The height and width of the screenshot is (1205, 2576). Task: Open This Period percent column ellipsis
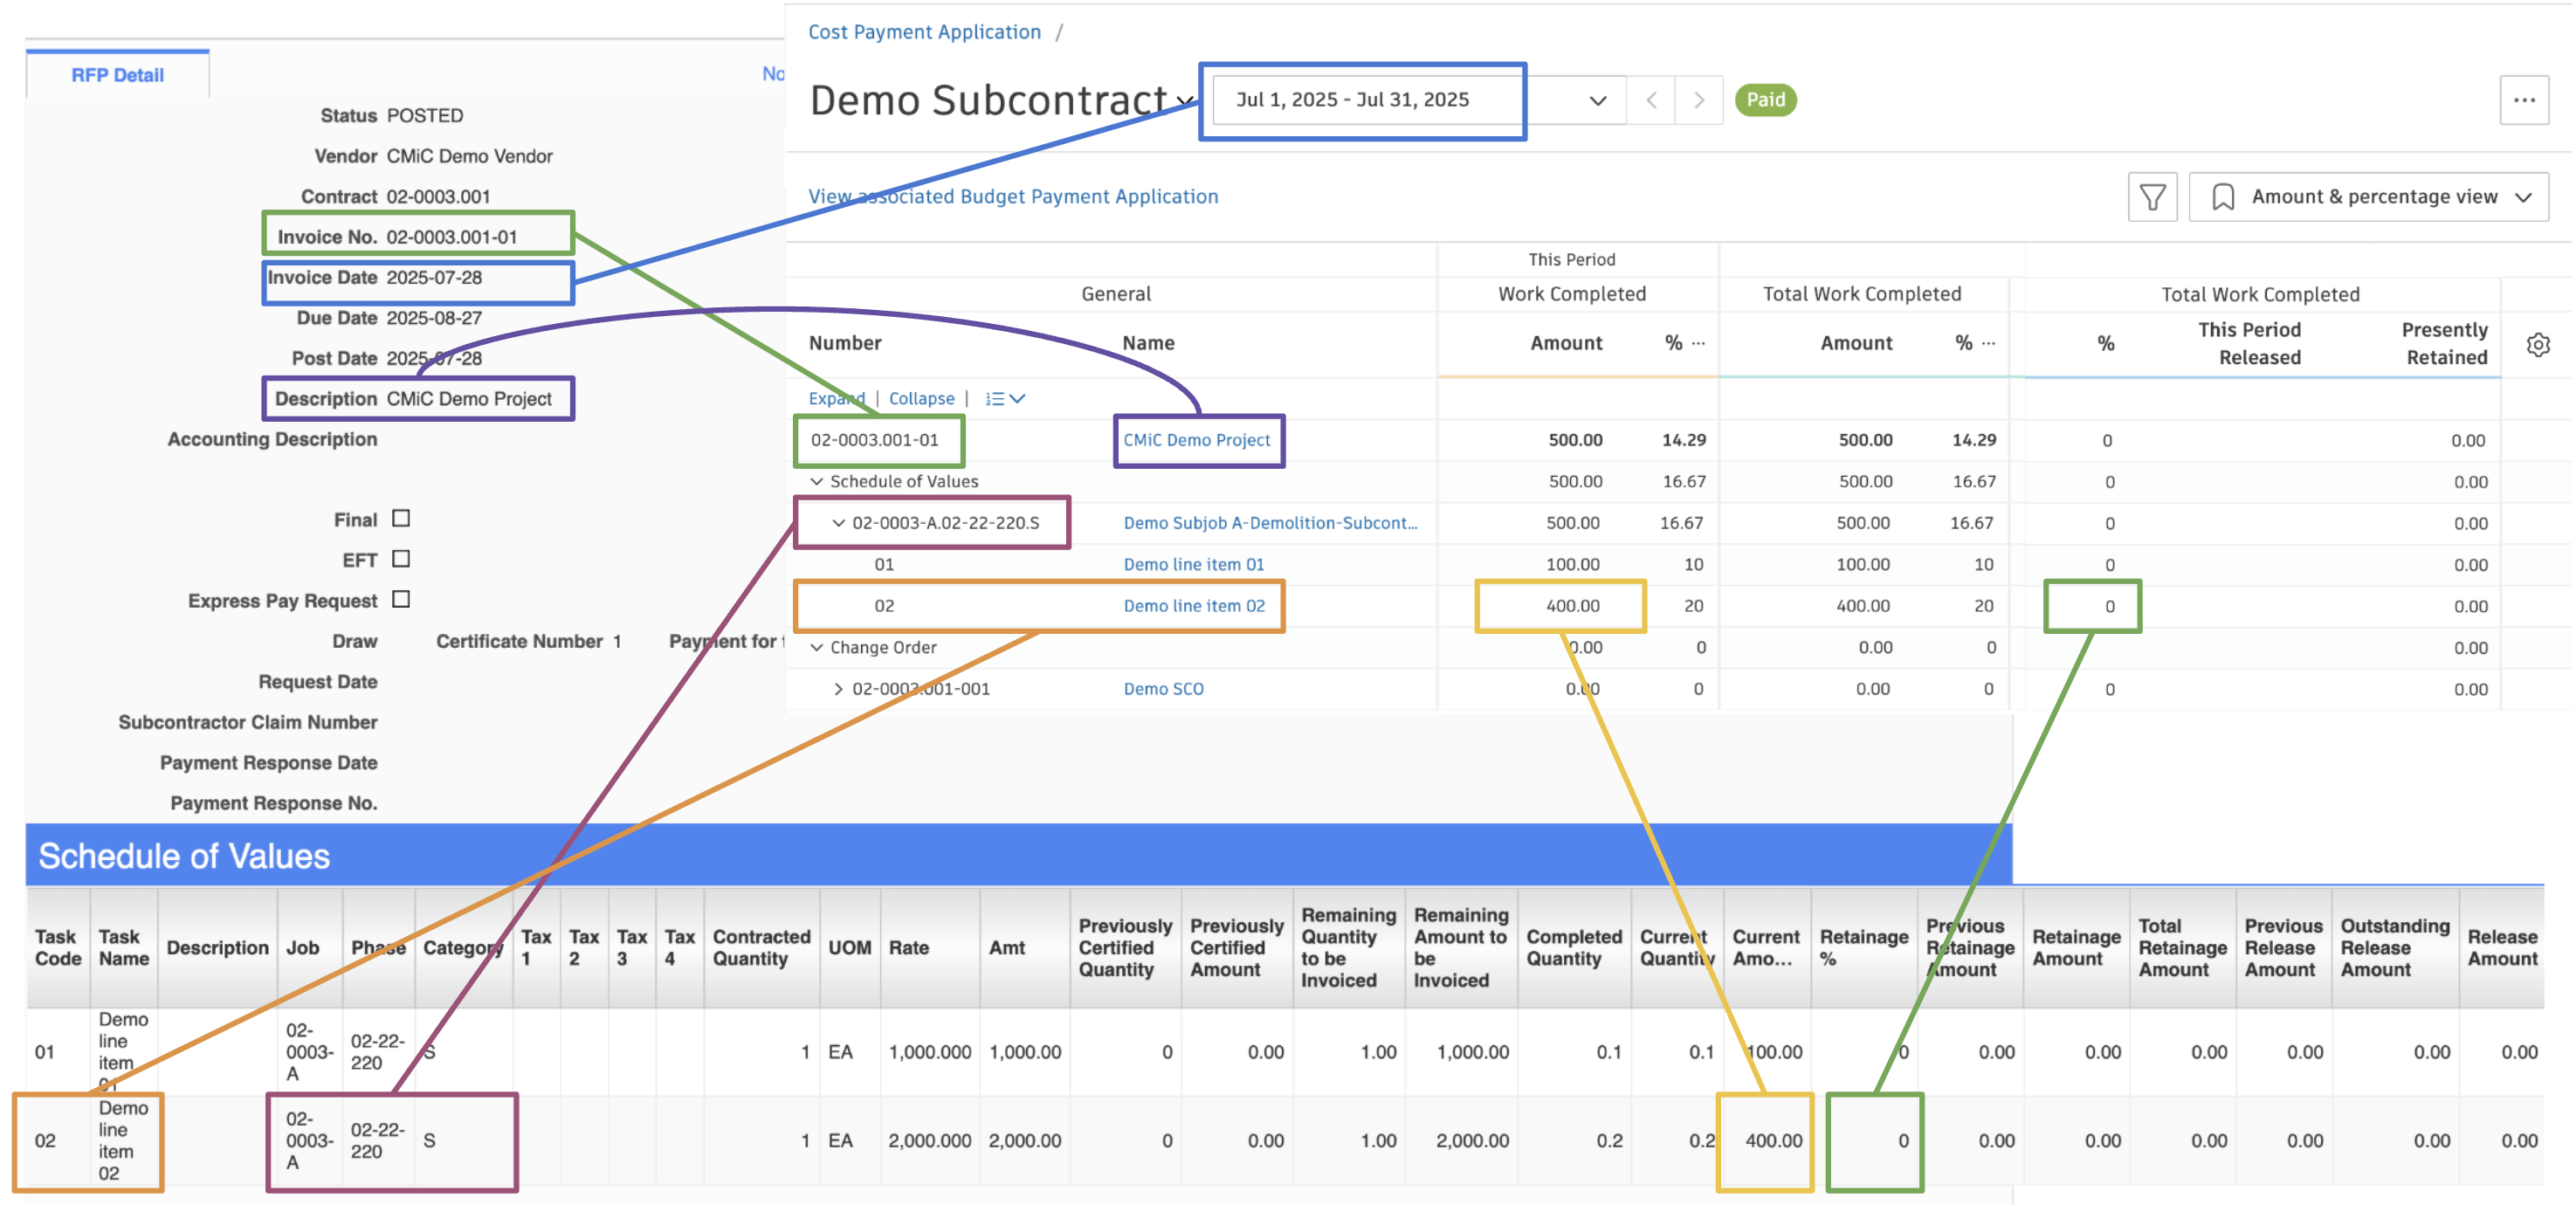[x=1698, y=343]
